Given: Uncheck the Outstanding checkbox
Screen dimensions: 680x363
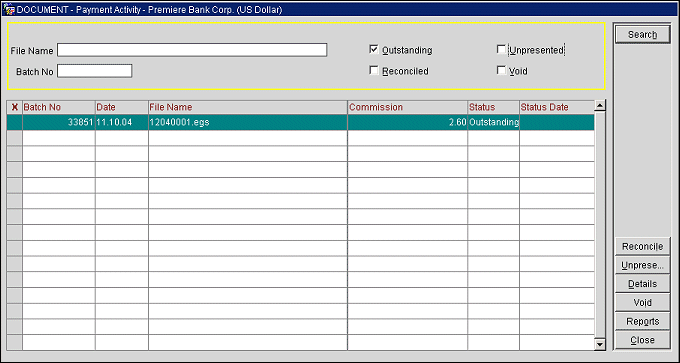Looking at the screenshot, I should point(373,49).
